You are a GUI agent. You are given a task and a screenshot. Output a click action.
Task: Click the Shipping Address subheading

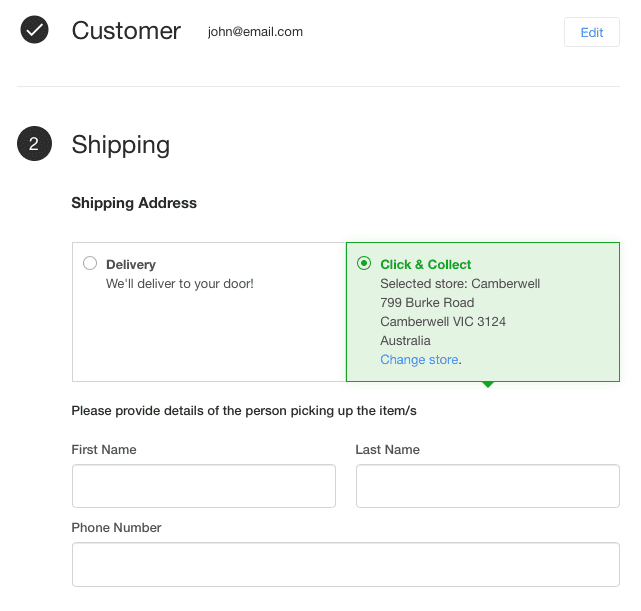point(134,203)
